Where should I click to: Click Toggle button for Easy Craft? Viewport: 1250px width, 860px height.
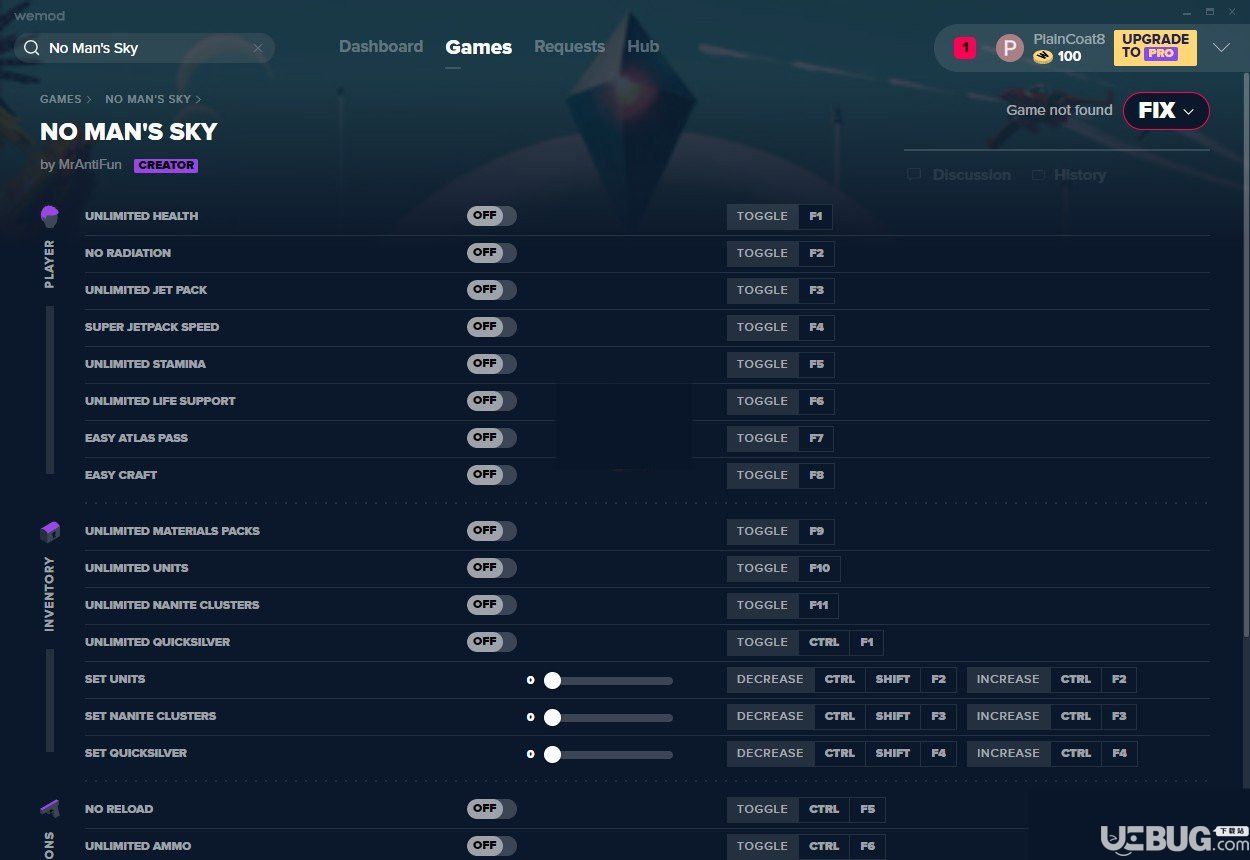[762, 475]
